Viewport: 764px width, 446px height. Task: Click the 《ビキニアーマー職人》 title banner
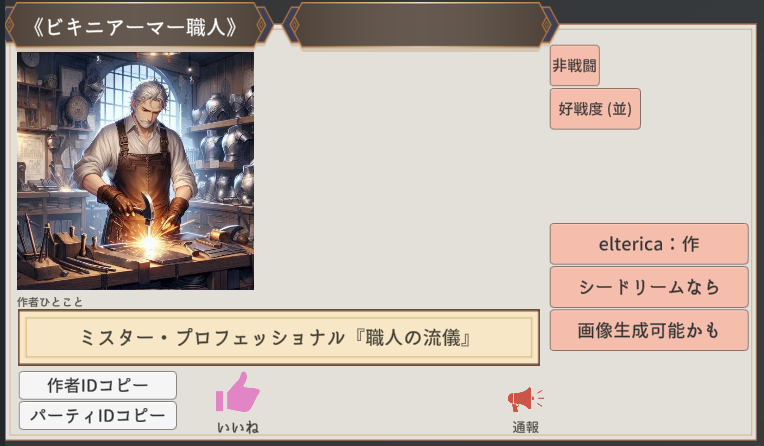coord(135,26)
